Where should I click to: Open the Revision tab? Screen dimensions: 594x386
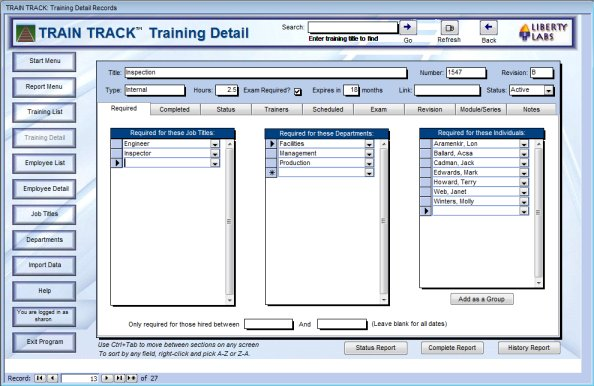point(430,109)
